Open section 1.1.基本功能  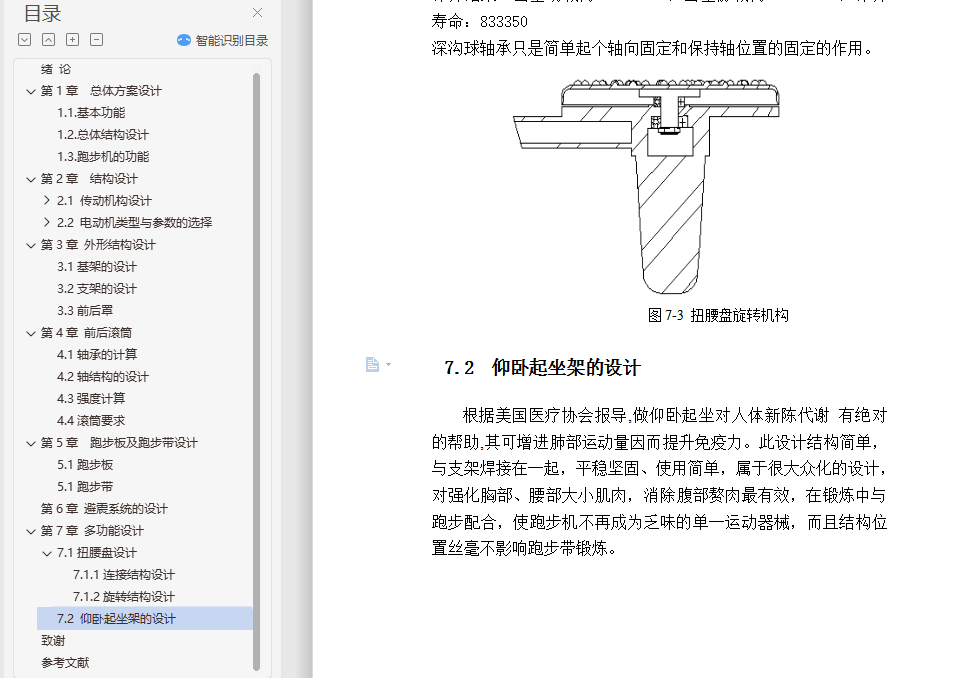coord(91,113)
